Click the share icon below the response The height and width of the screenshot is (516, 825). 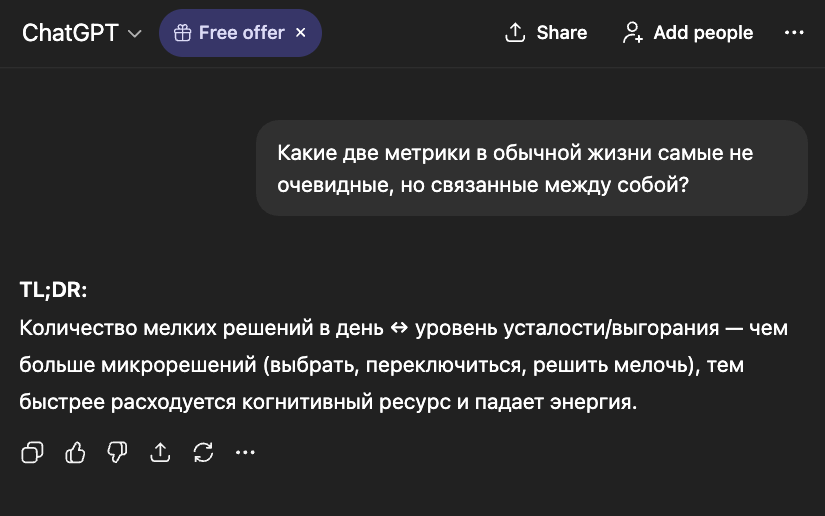click(x=160, y=453)
